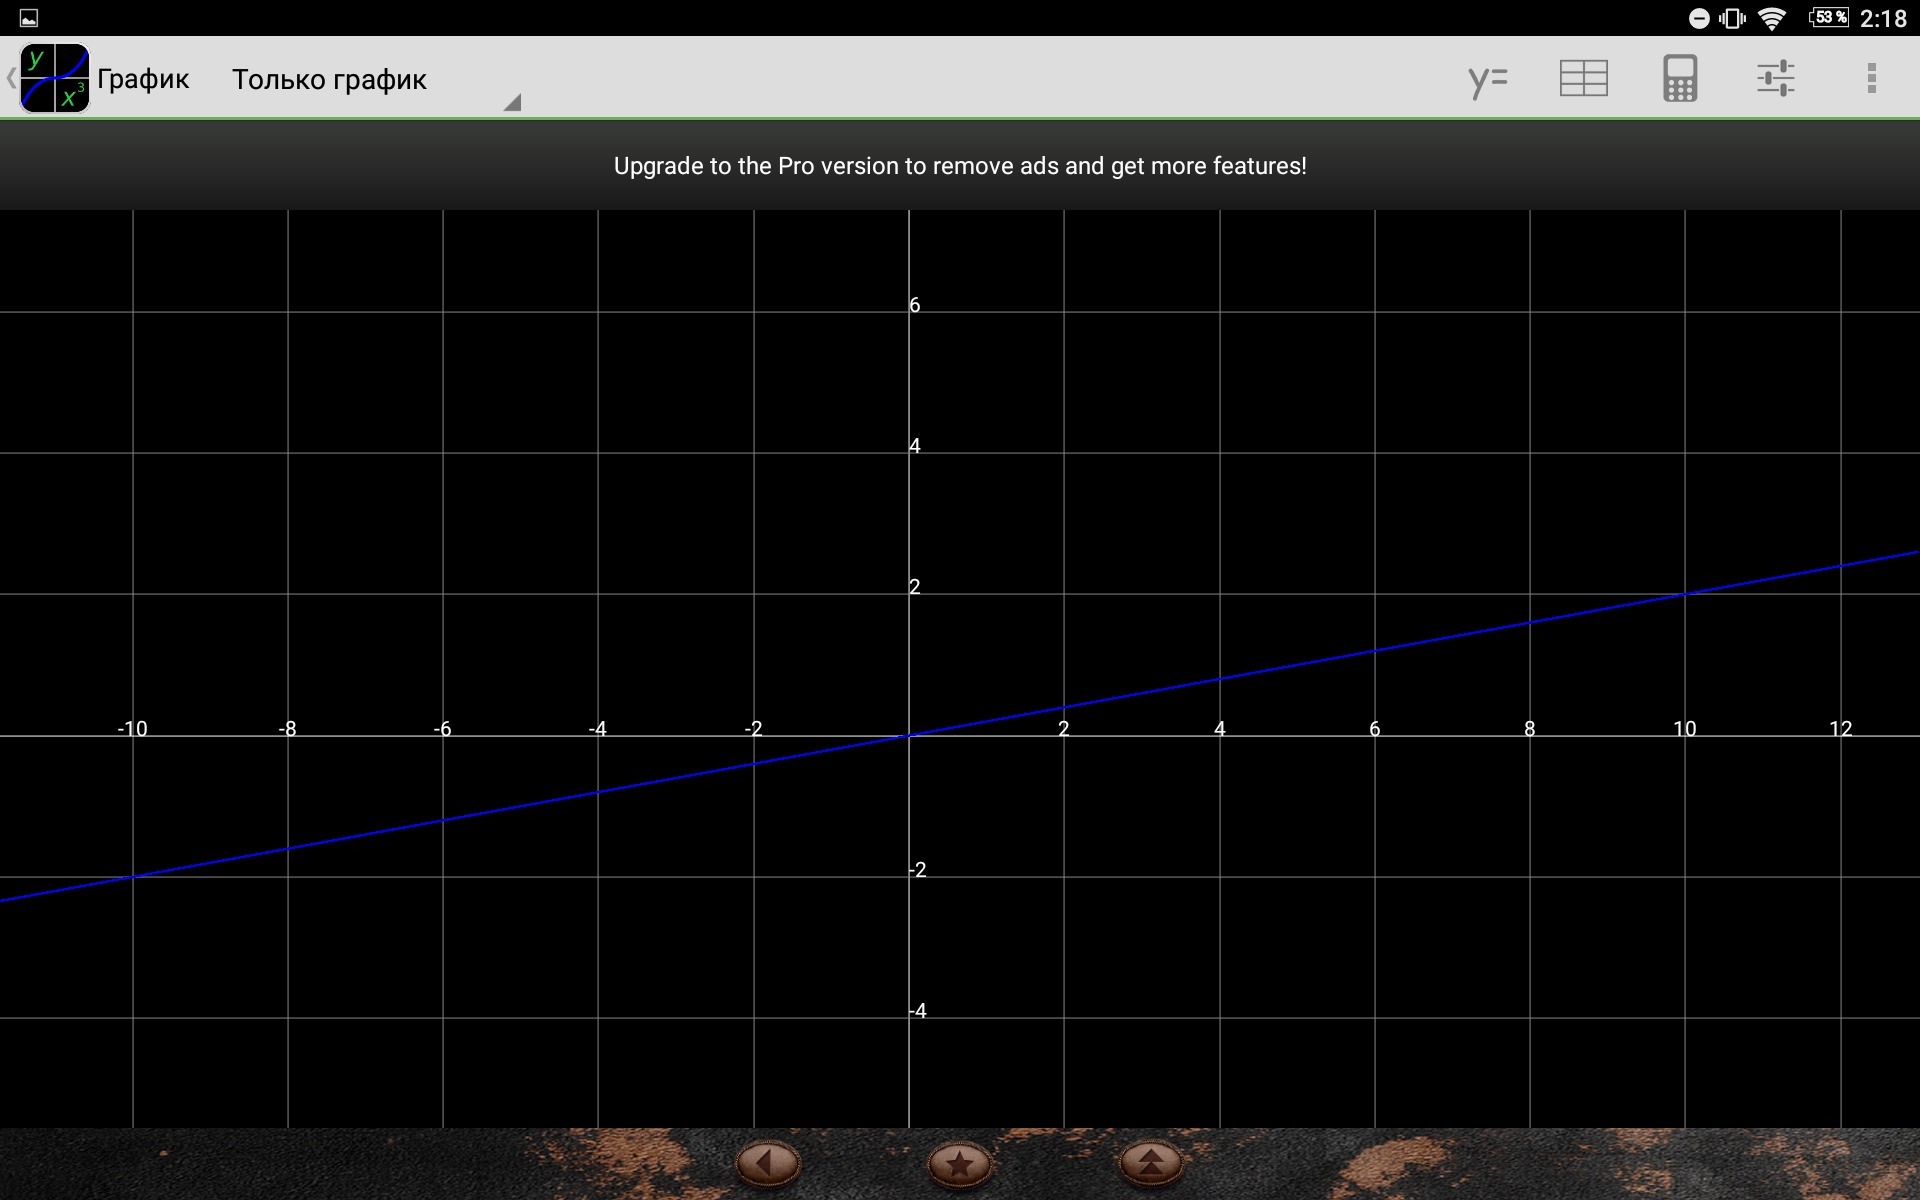Tap the blue line at x=-10
Image resolution: width=1920 pixels, height=1200 pixels.
click(133, 877)
